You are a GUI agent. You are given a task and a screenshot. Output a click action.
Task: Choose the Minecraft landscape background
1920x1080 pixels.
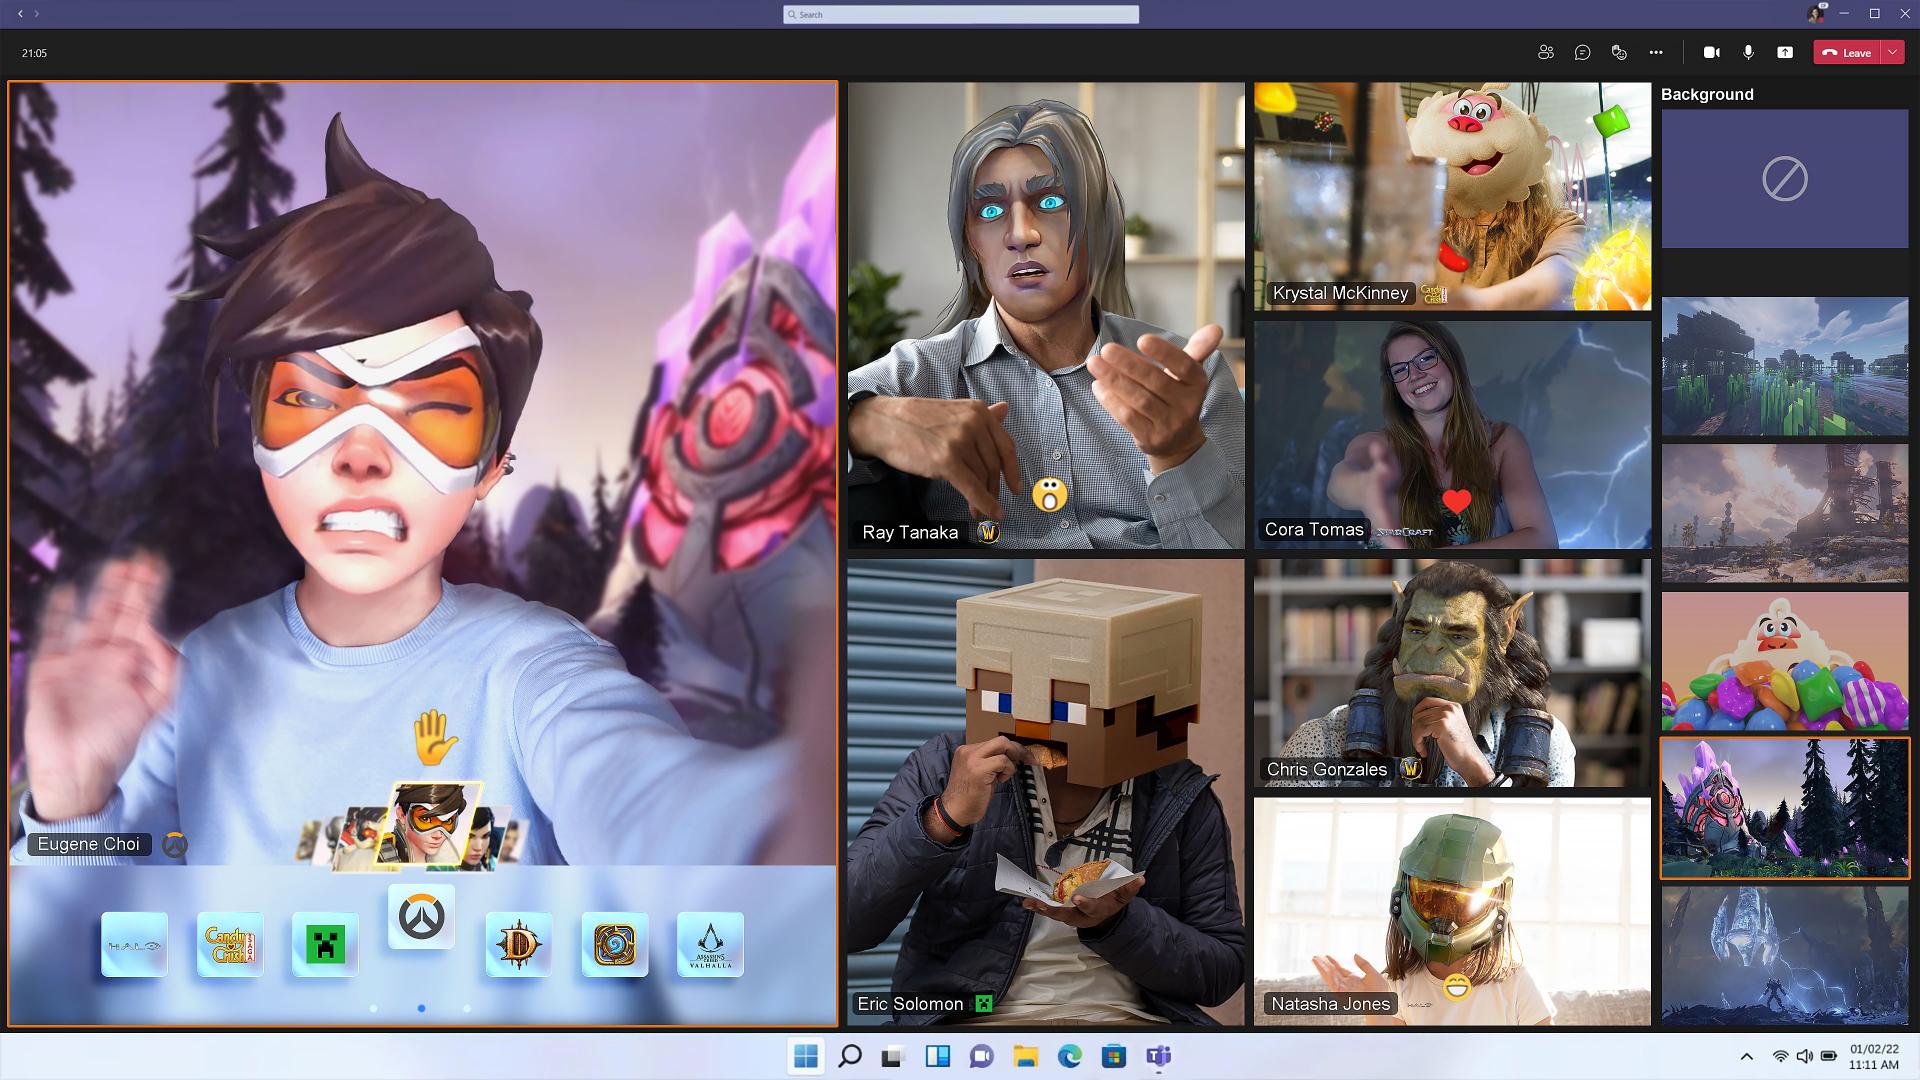coord(1785,366)
